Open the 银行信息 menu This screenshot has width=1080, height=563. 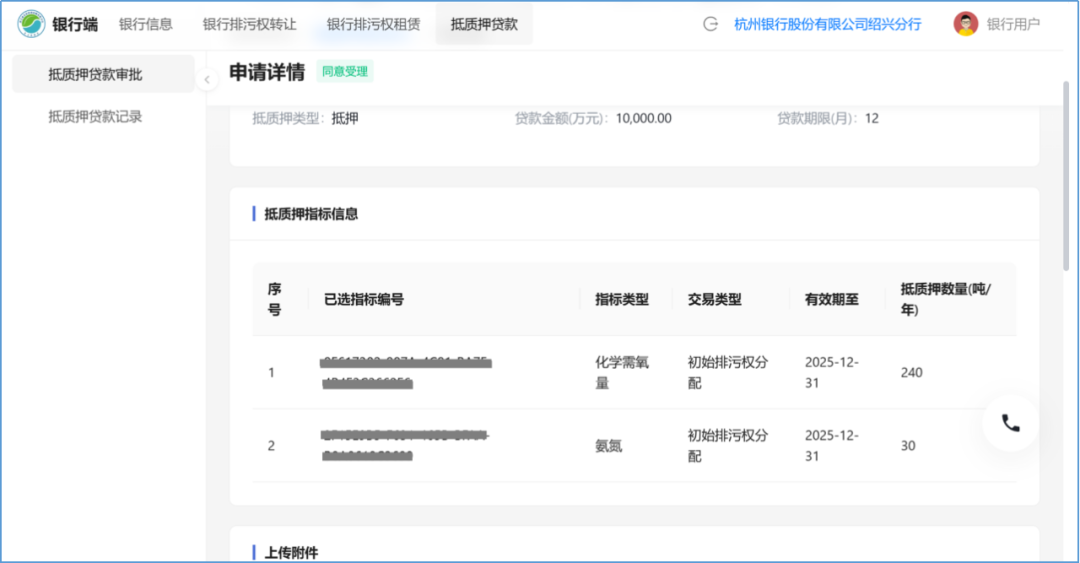coord(145,24)
